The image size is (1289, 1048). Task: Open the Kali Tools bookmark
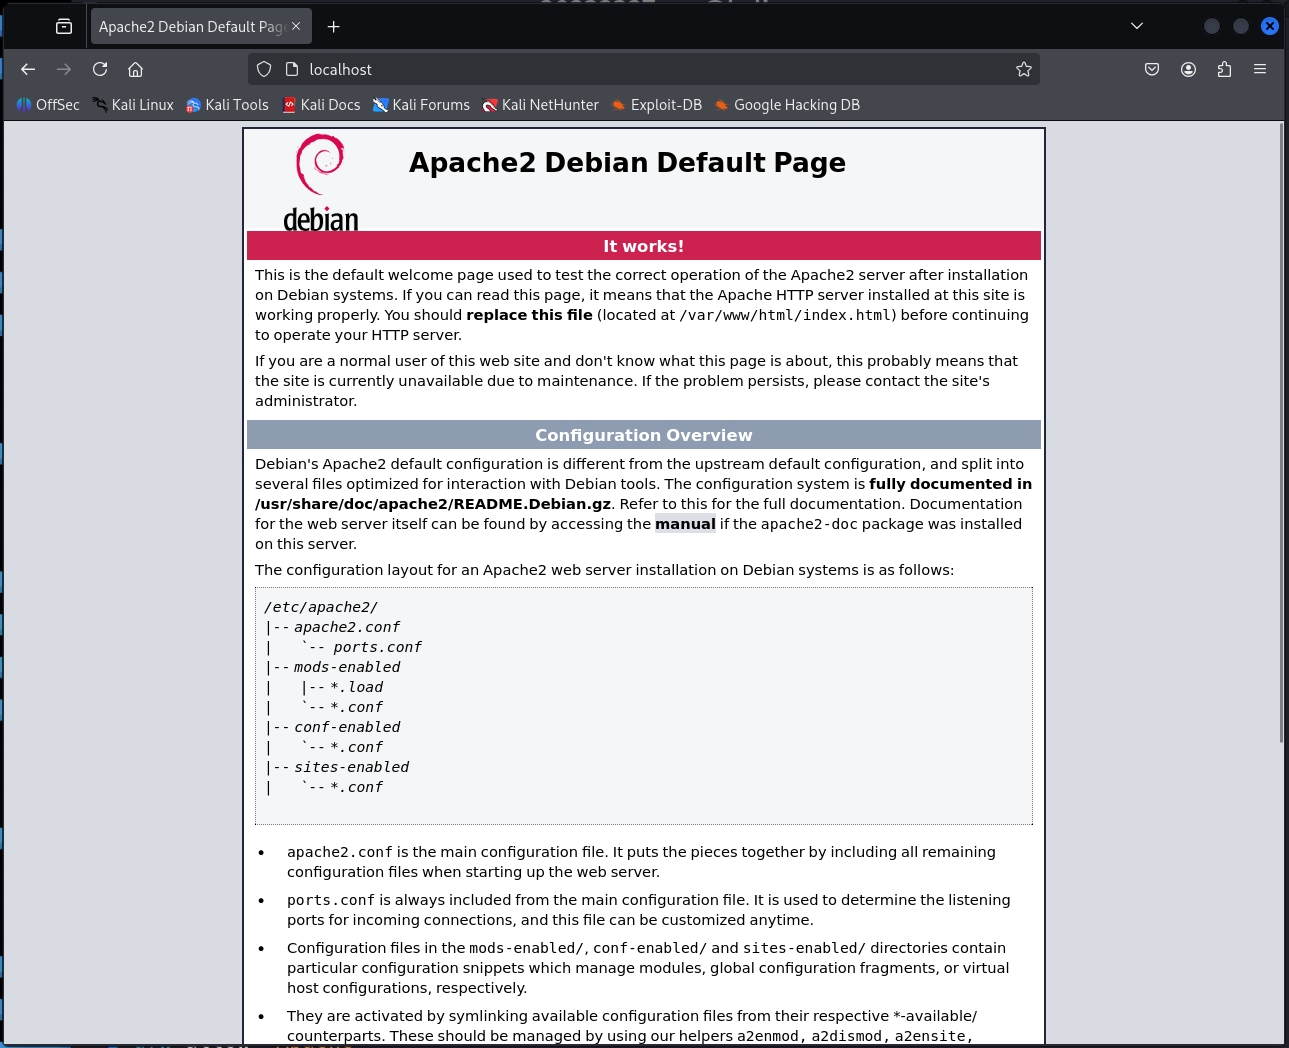tap(227, 105)
